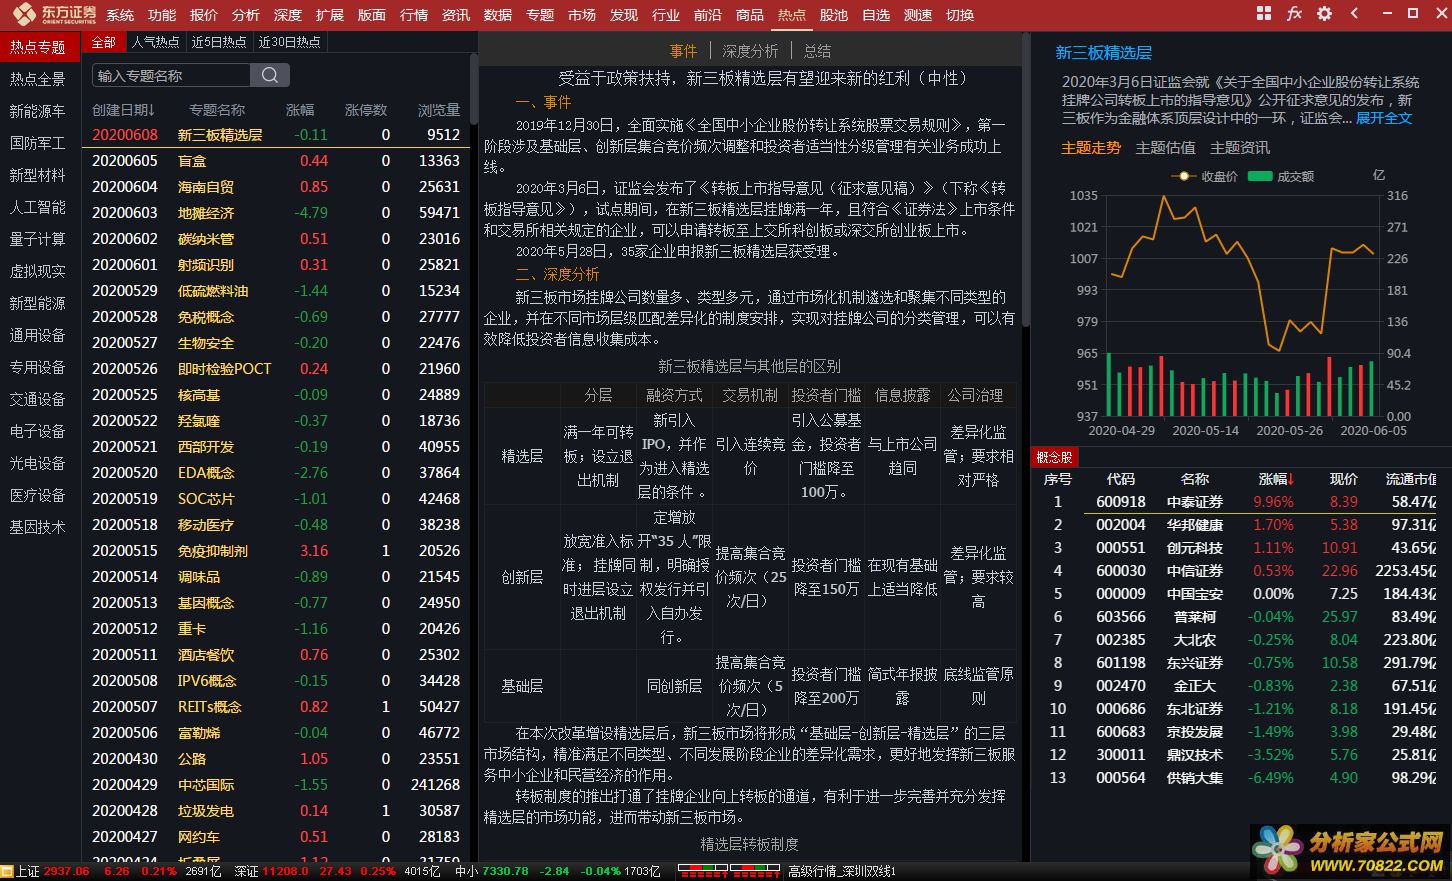Open the 股池 menu
This screenshot has width=1452, height=881.
click(834, 15)
